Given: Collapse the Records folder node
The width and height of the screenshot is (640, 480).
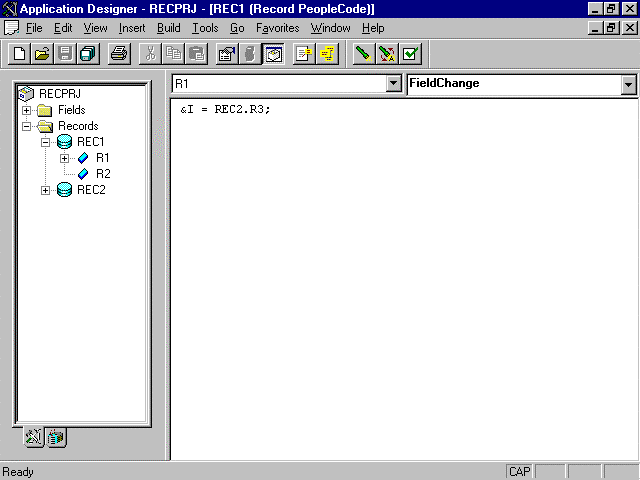Looking at the screenshot, I should pyautogui.click(x=27, y=126).
